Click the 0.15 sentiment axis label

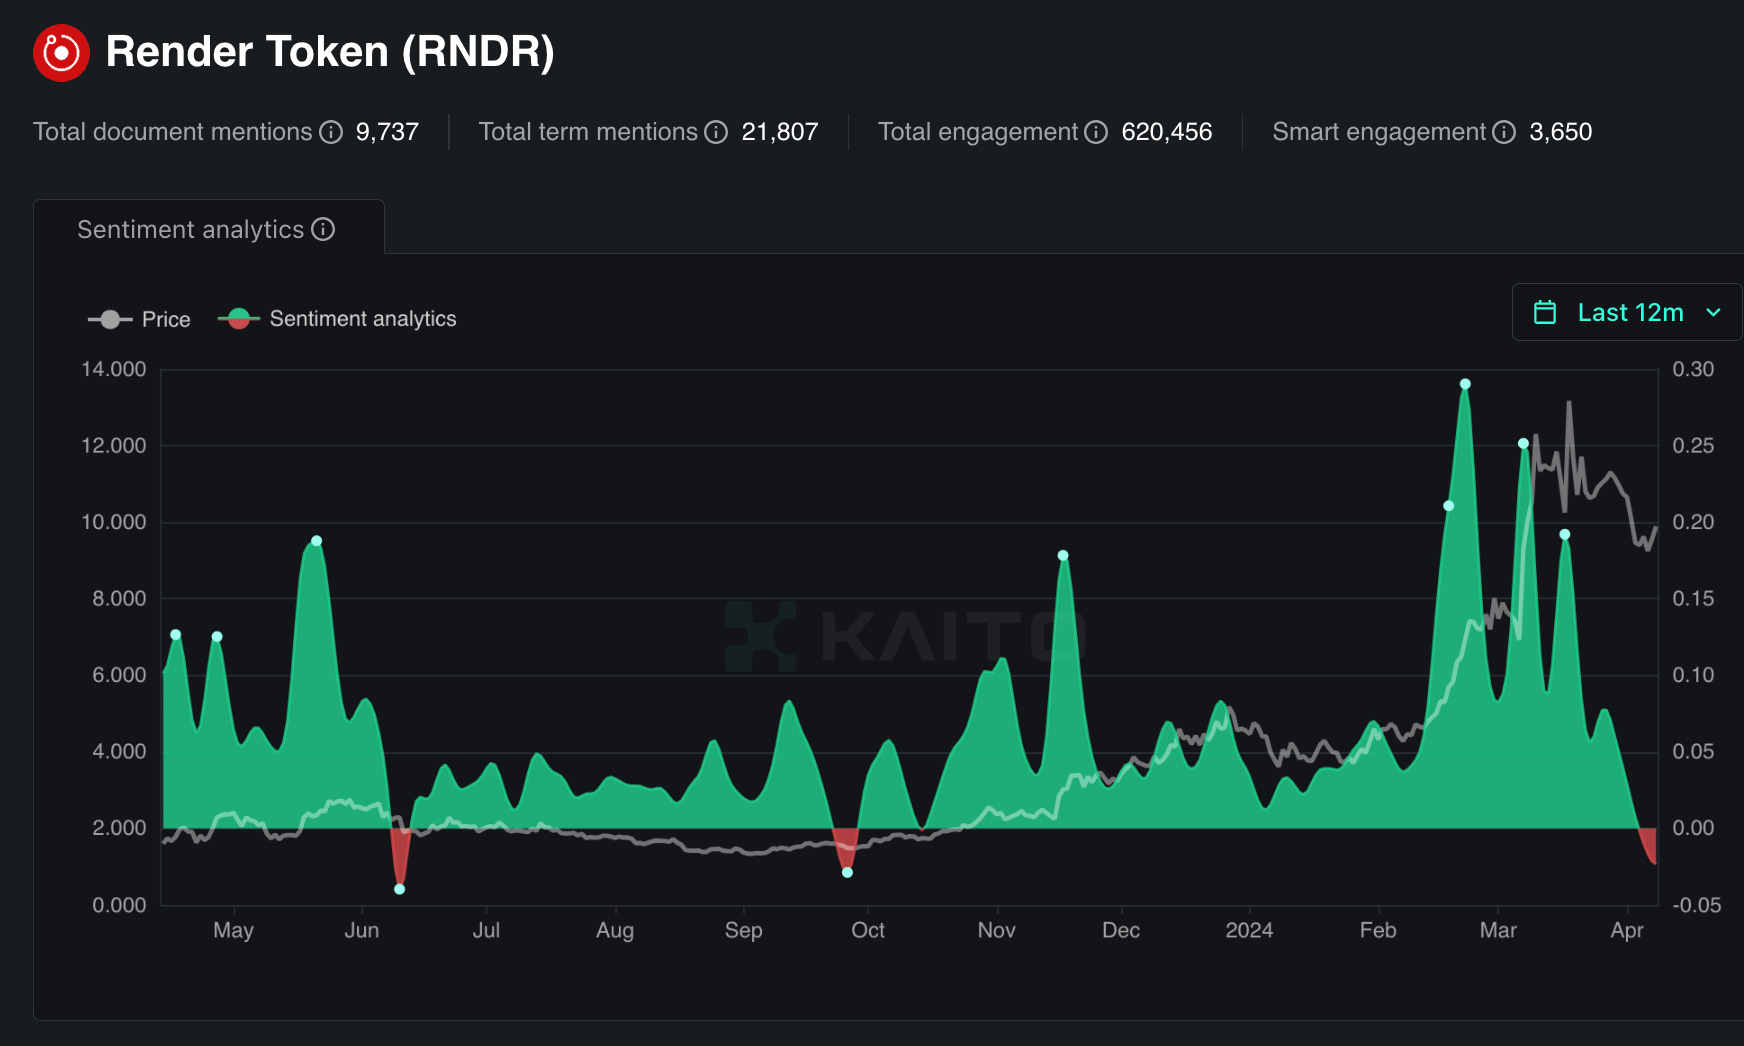pyautogui.click(x=1693, y=598)
